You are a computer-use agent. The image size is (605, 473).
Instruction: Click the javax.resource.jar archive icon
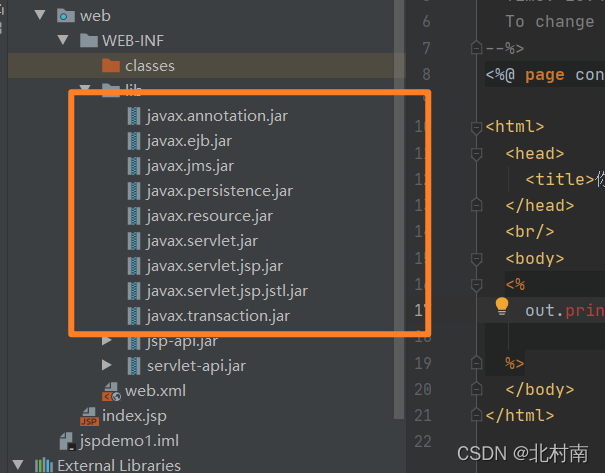point(134,216)
